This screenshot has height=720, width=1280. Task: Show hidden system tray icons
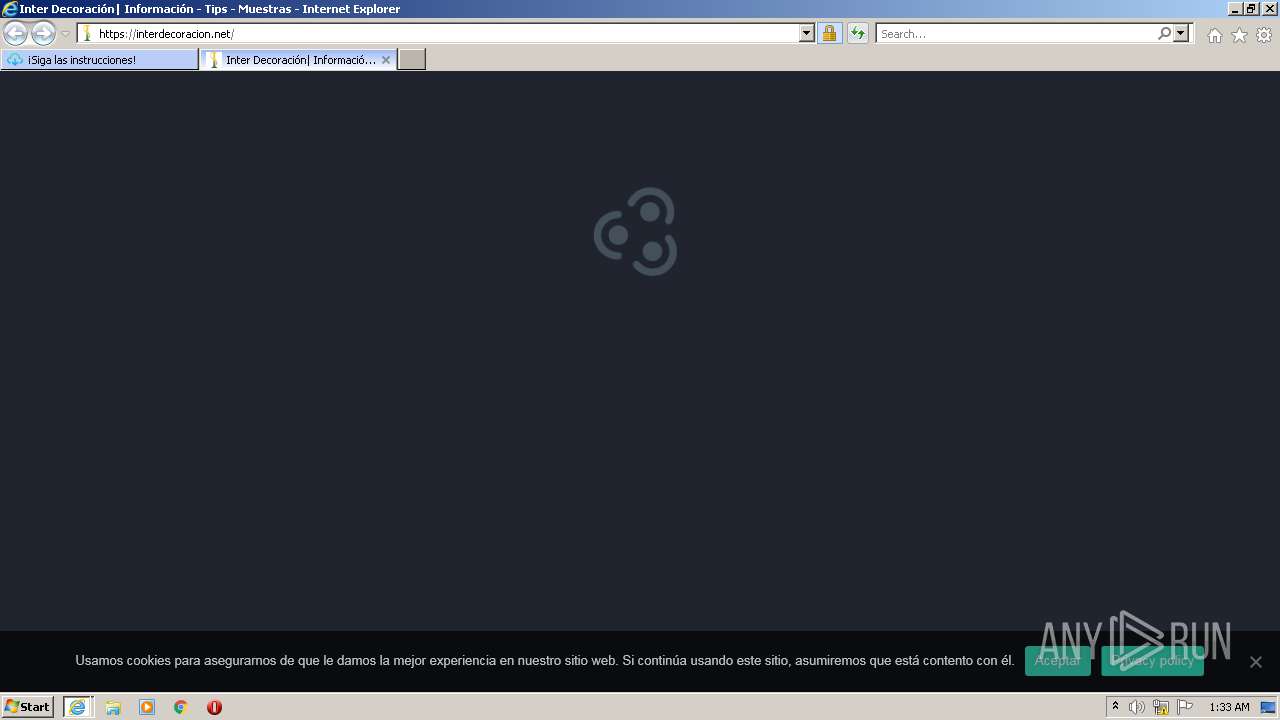coord(1115,707)
